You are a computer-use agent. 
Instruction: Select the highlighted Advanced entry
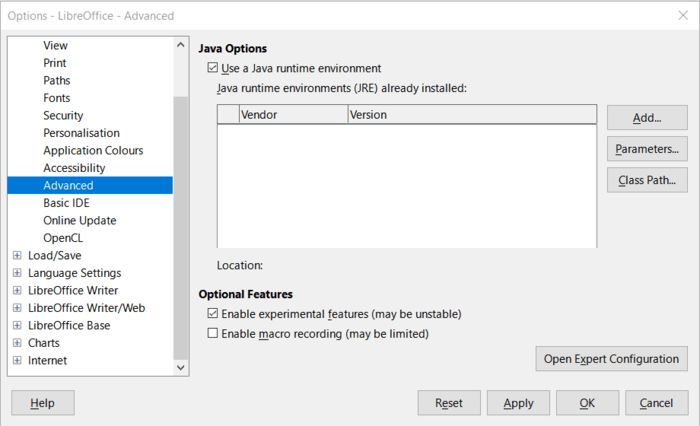coord(90,185)
